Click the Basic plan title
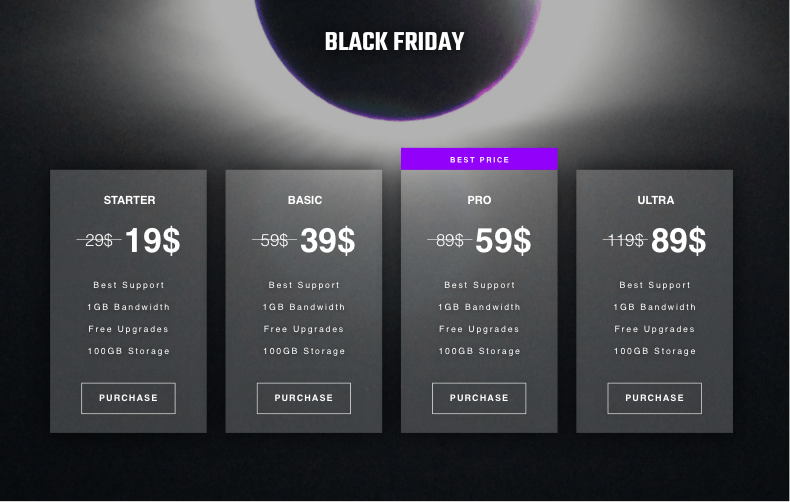This screenshot has height=502, width=790. 304,200
